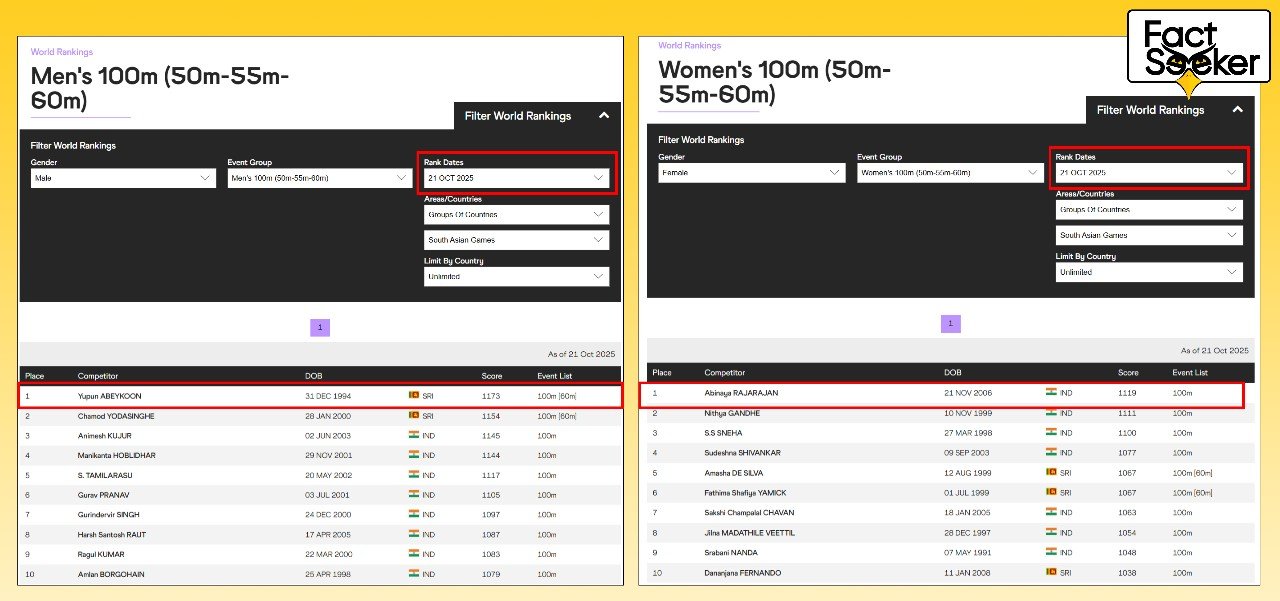Viewport: 1280px width, 601px height.
Task: Collapse the men's Filter World Rankings panel
Action: coord(604,116)
